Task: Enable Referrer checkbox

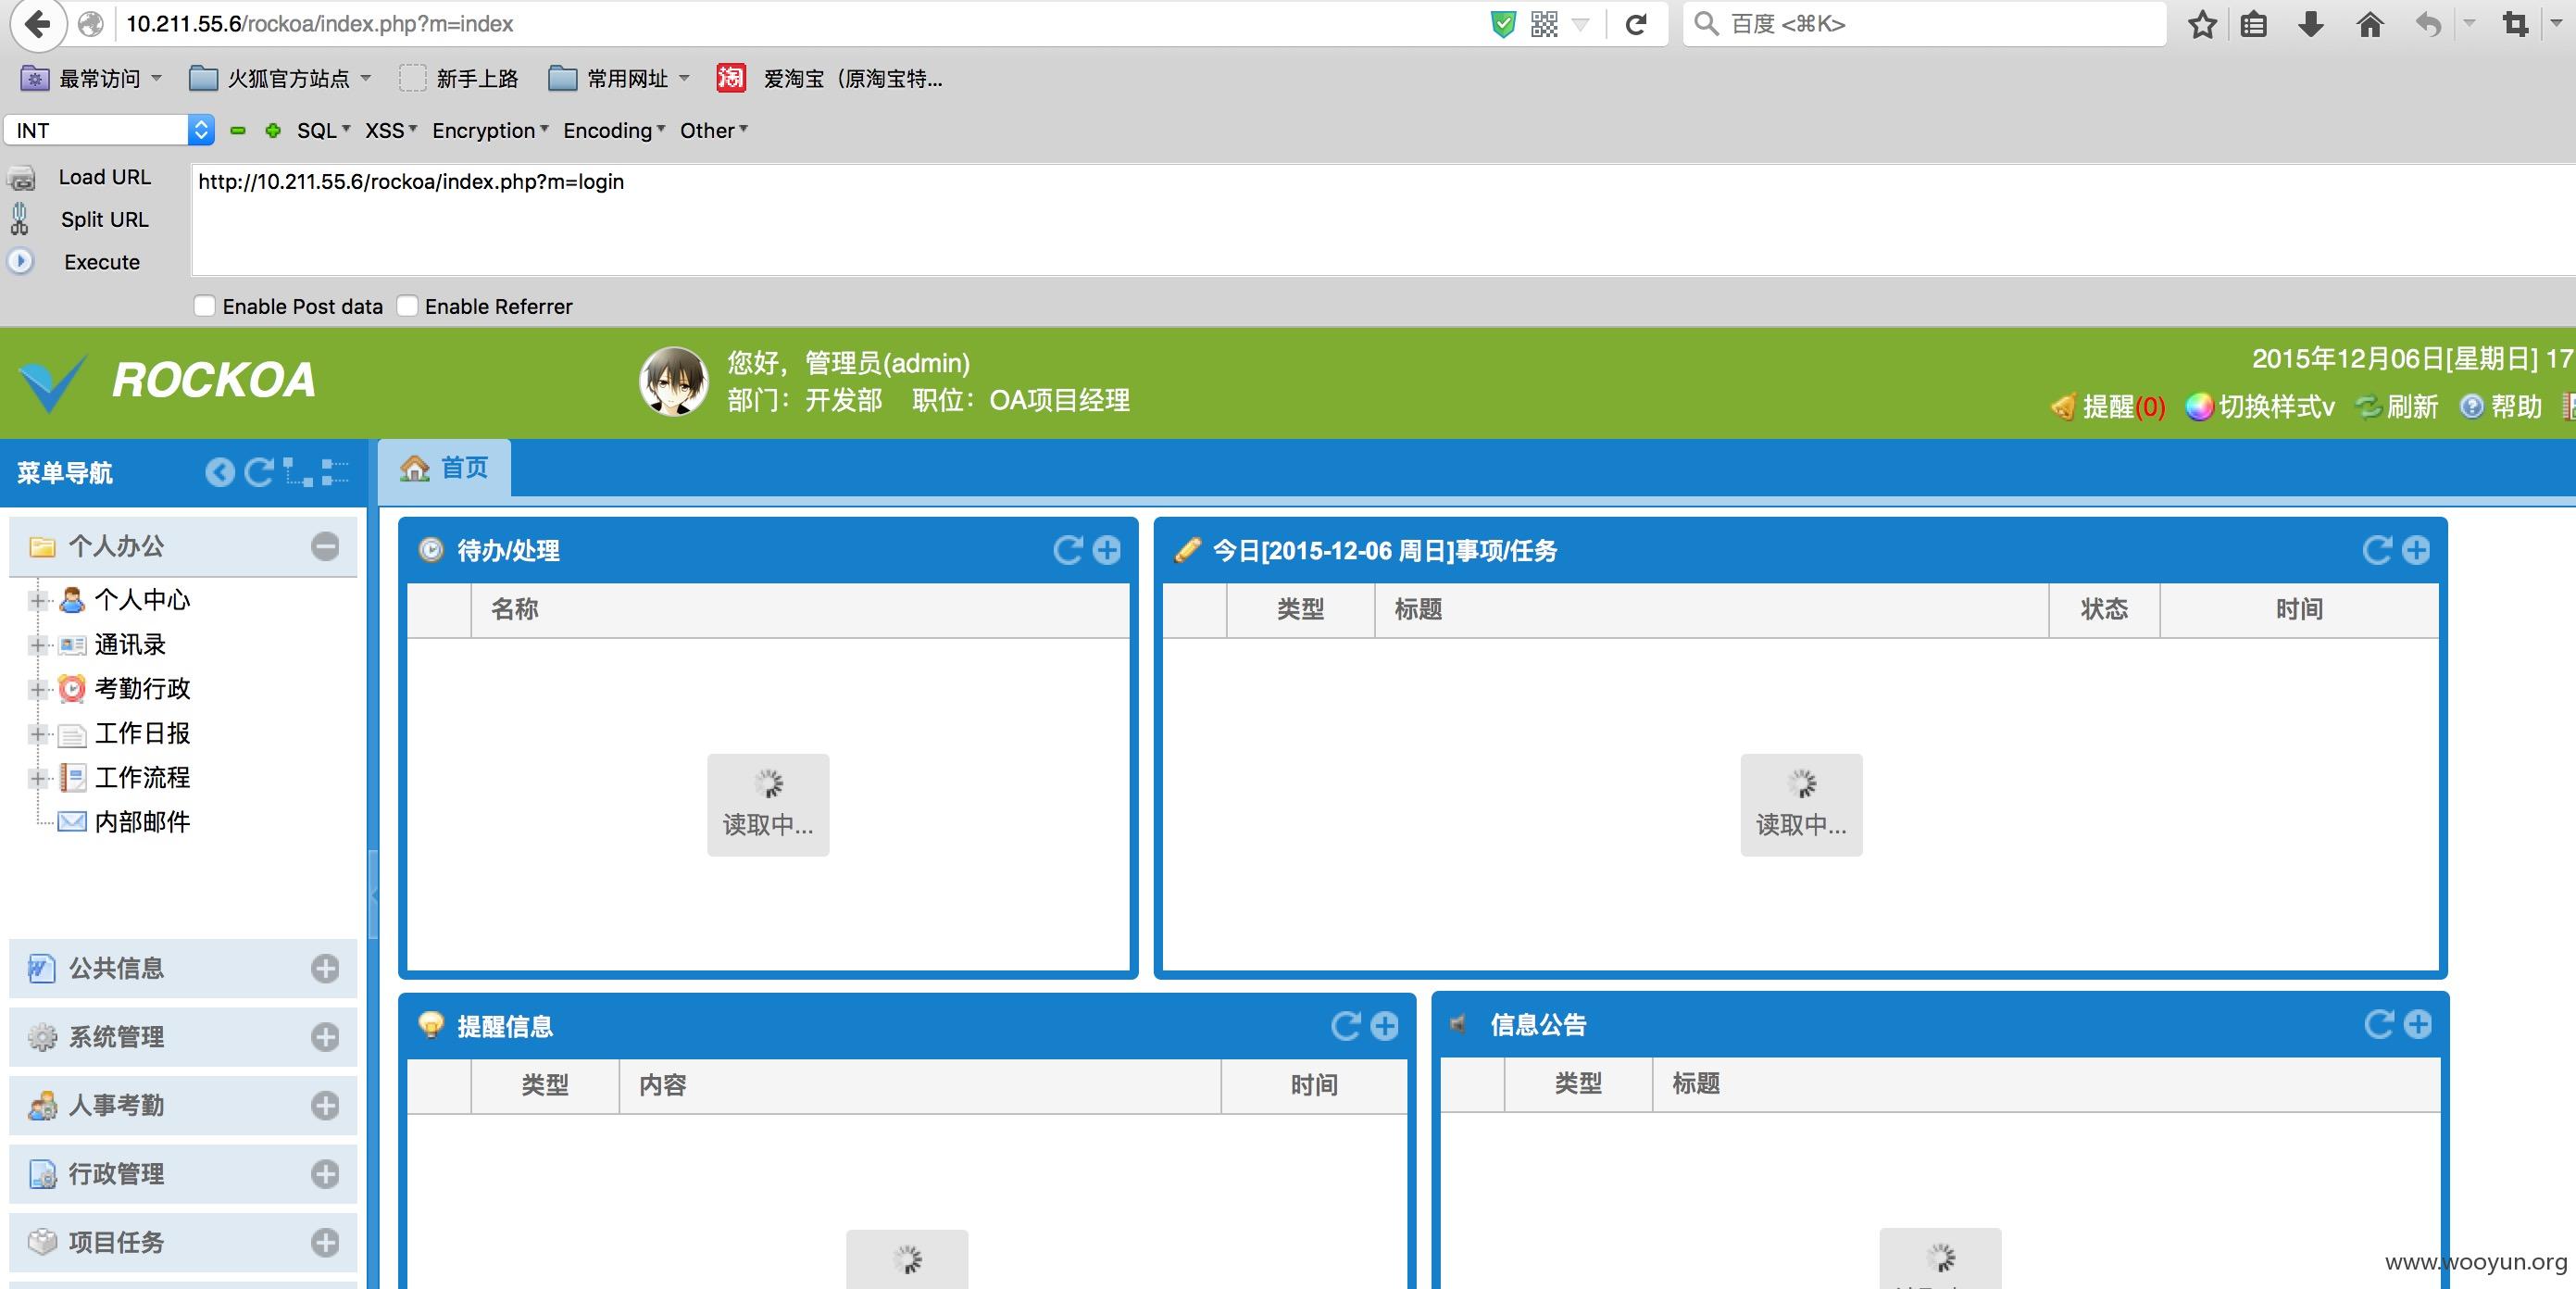Action: tap(407, 306)
